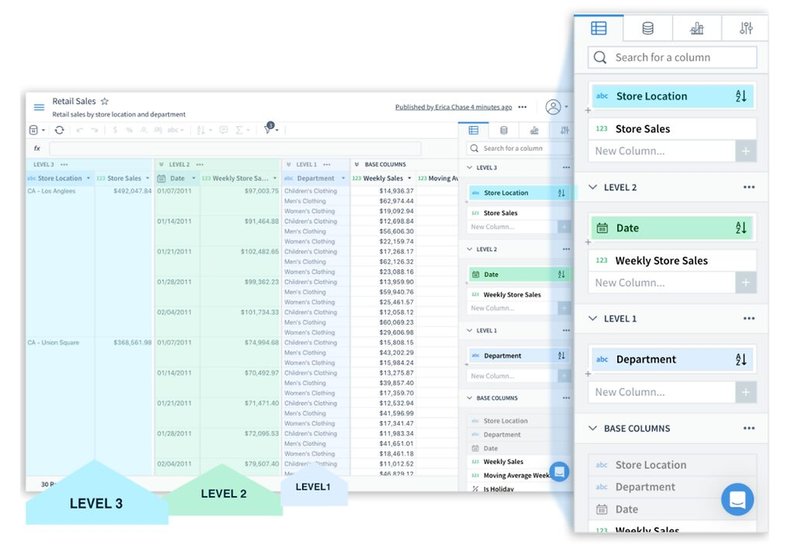Open LEVEL 1 more options in enlarged panel

pos(748,318)
